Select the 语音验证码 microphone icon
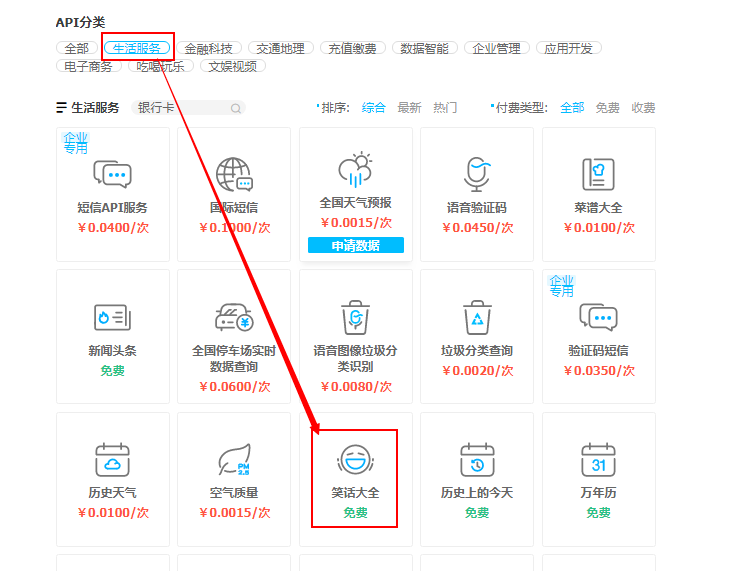Screen dimensions: 753x571 477,174
